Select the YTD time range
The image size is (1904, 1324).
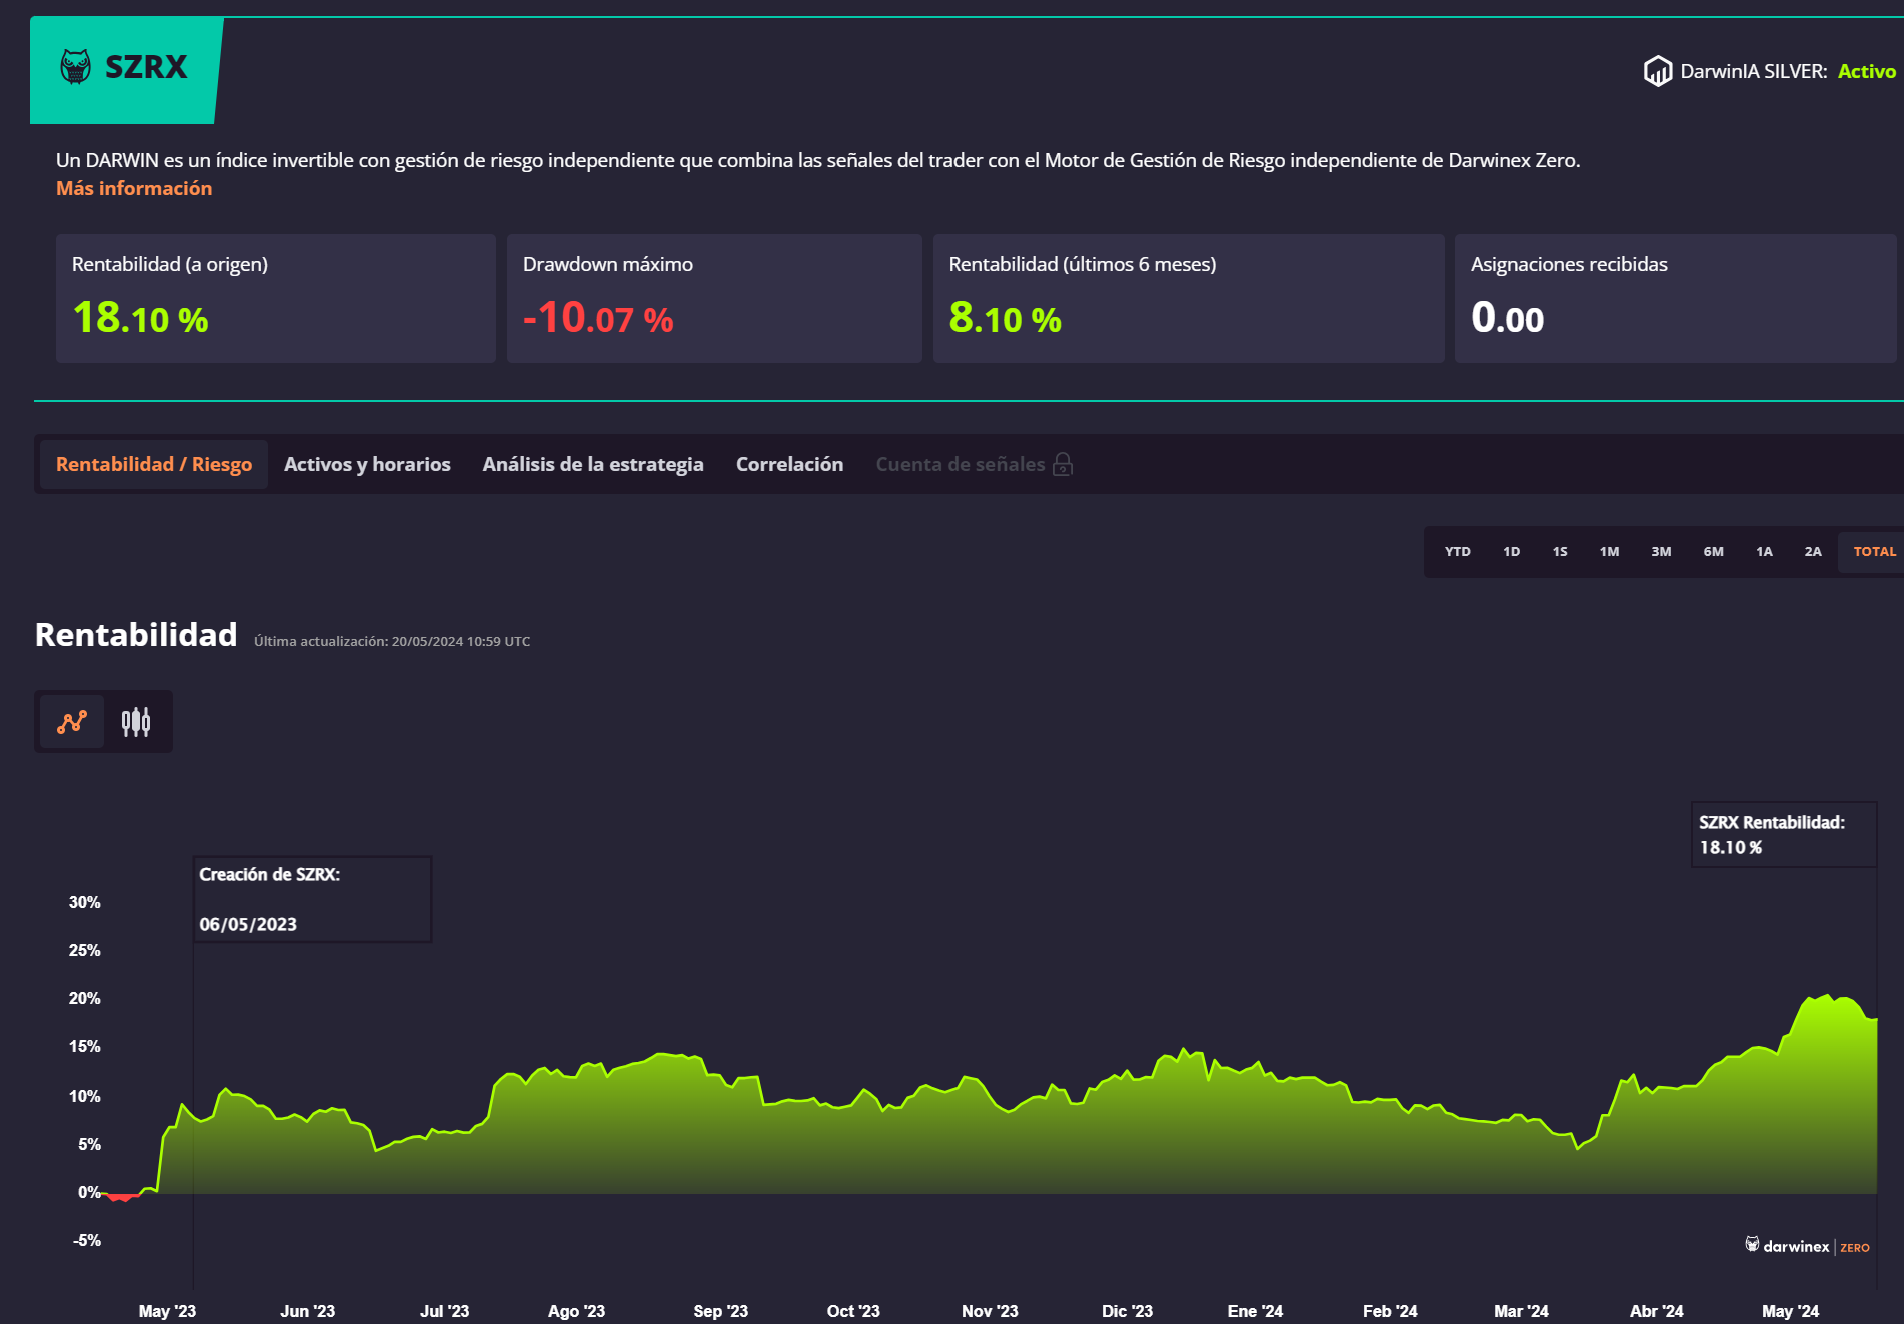pyautogui.click(x=1457, y=551)
